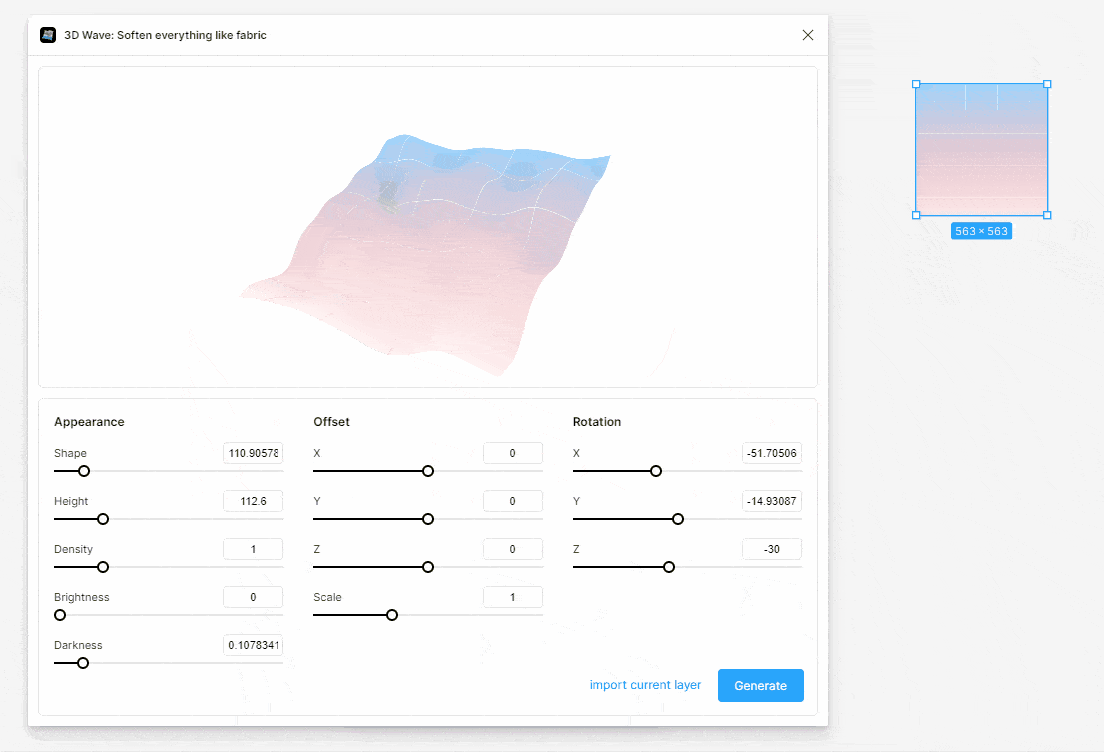1104x752 pixels.
Task: Click the Darkness slider handle
Action: (83, 663)
